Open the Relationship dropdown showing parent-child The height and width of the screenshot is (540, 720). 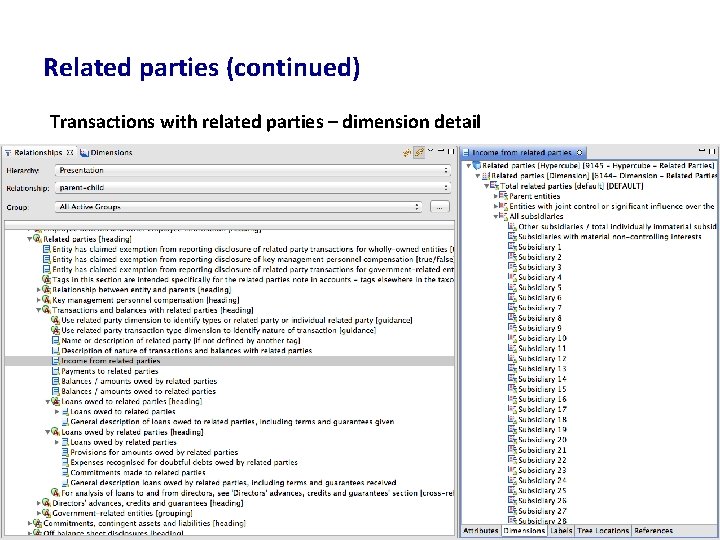click(x=253, y=188)
